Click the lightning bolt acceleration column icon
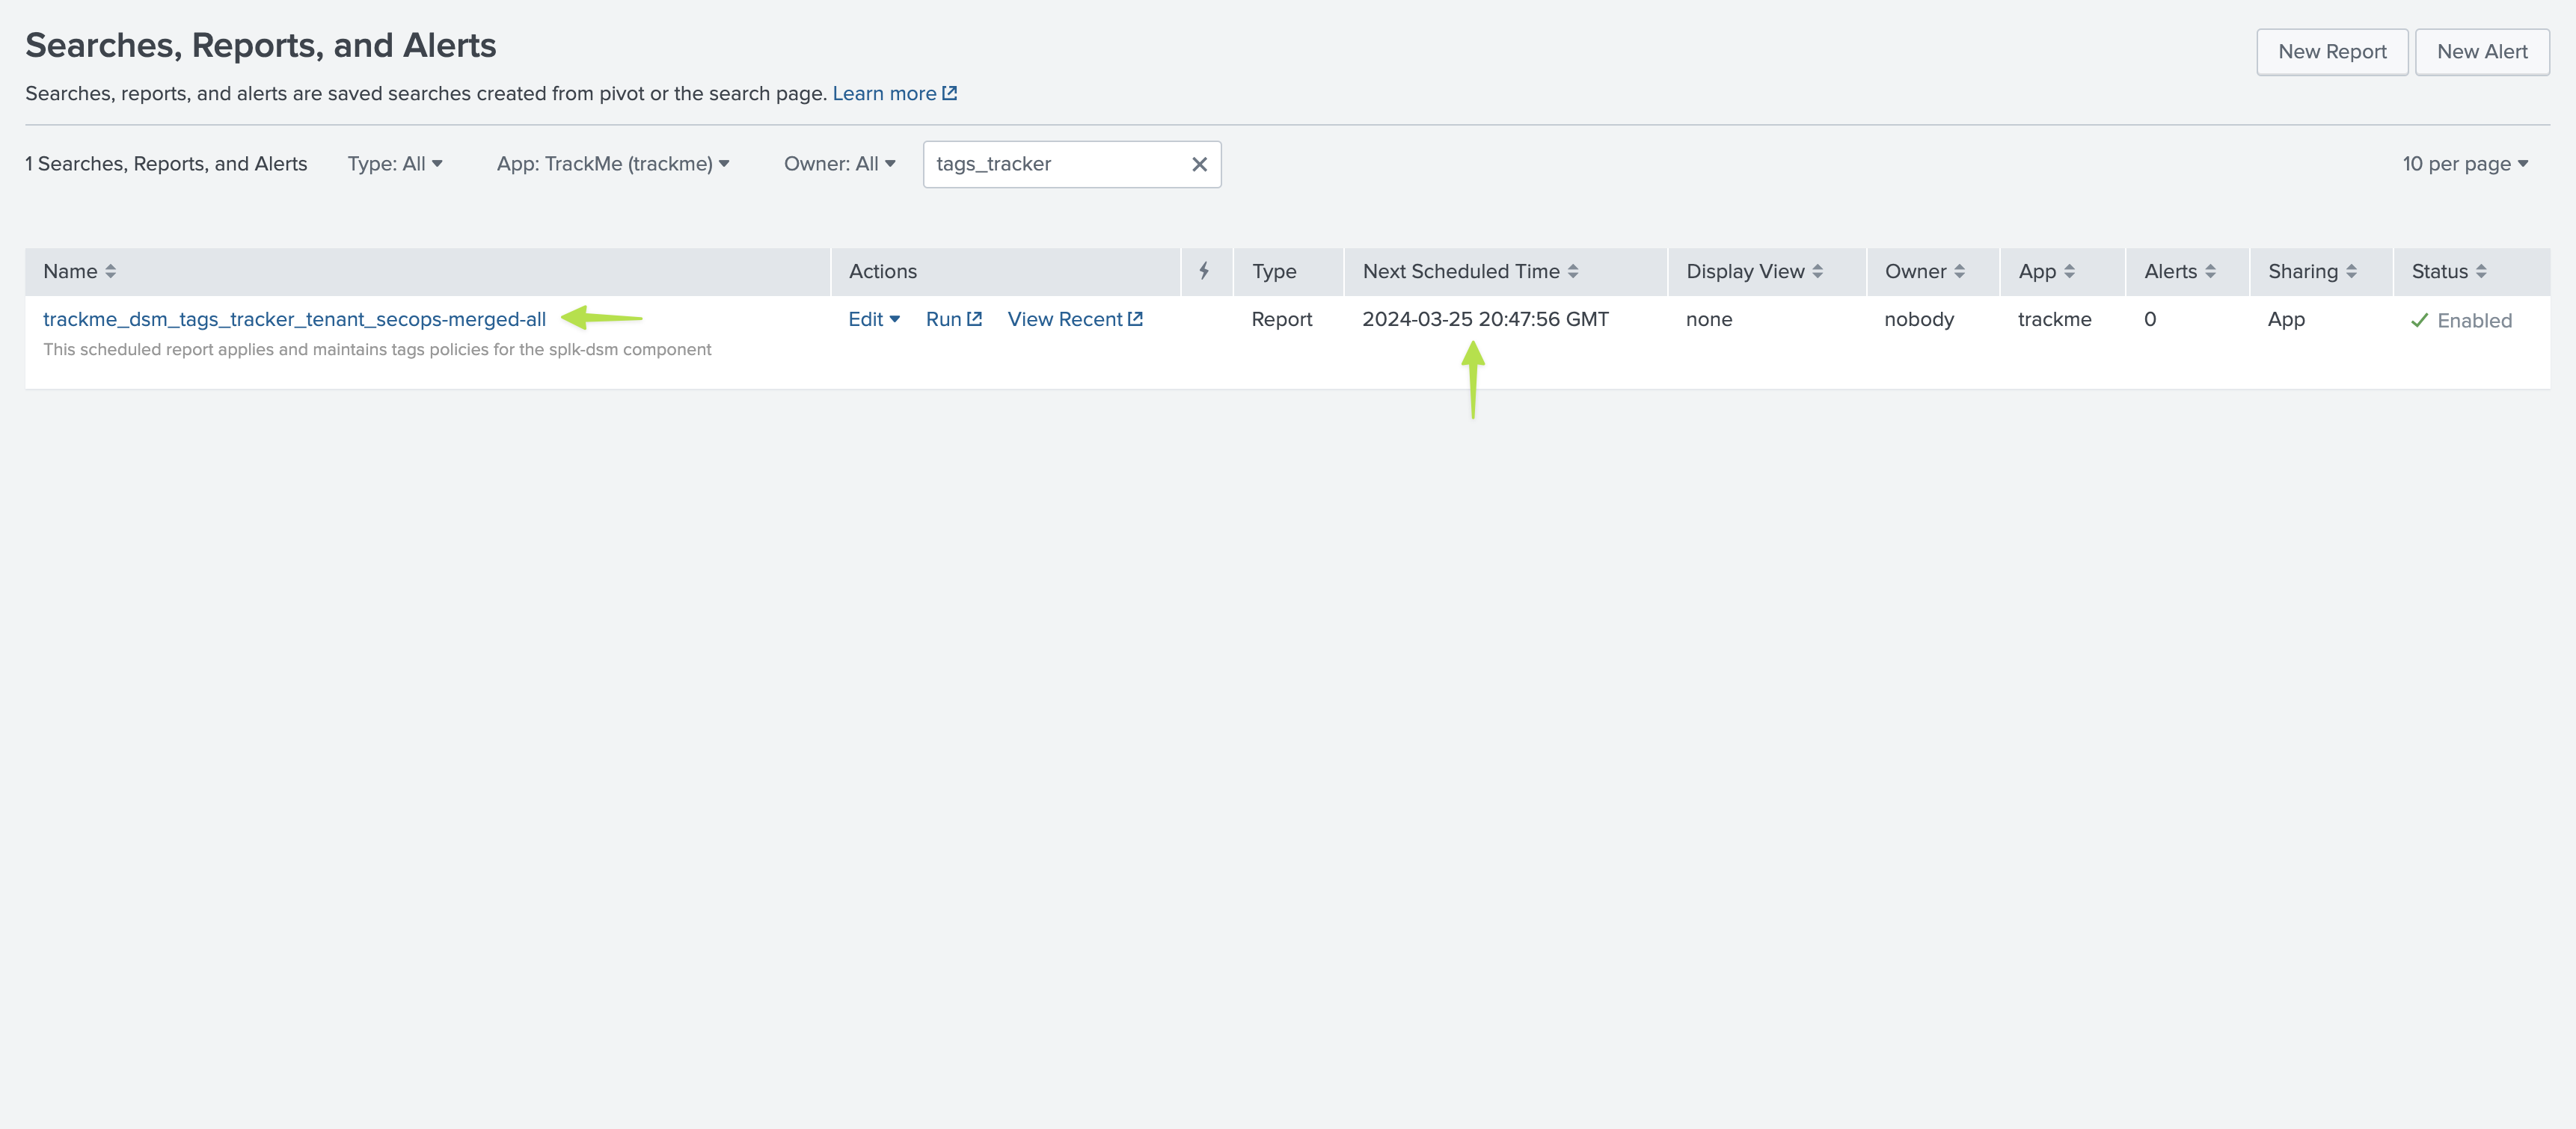 pyautogui.click(x=1204, y=271)
